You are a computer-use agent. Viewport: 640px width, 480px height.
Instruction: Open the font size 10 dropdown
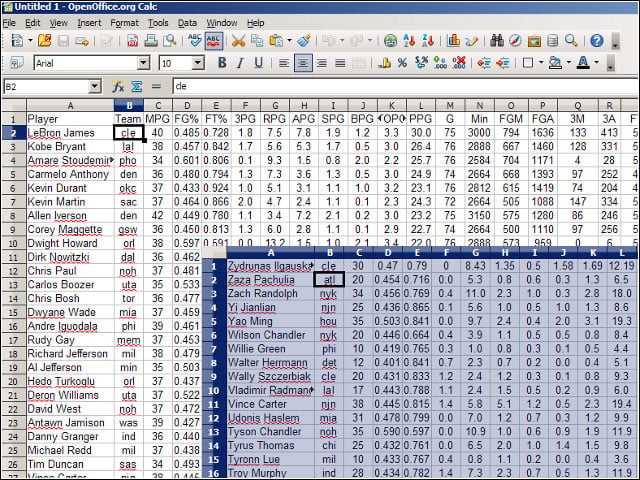(x=198, y=63)
